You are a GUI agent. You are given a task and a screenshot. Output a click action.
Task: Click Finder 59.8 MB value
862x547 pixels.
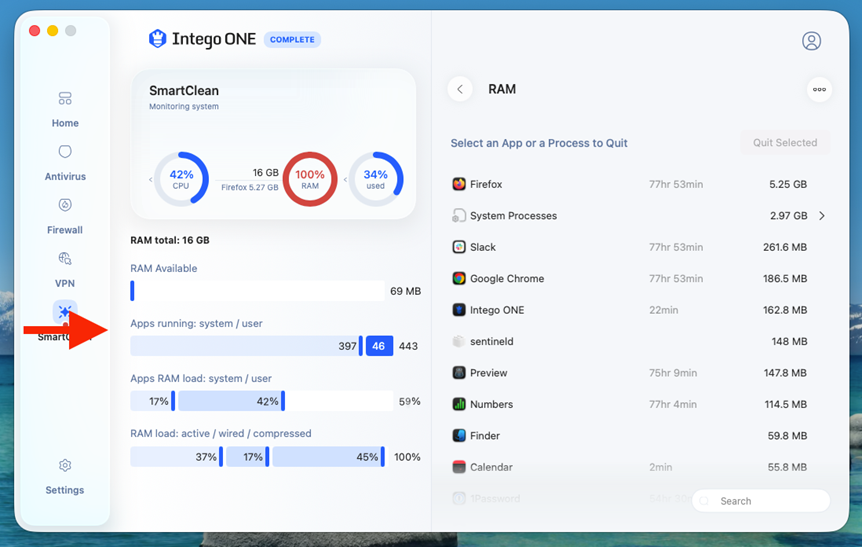[x=787, y=435]
